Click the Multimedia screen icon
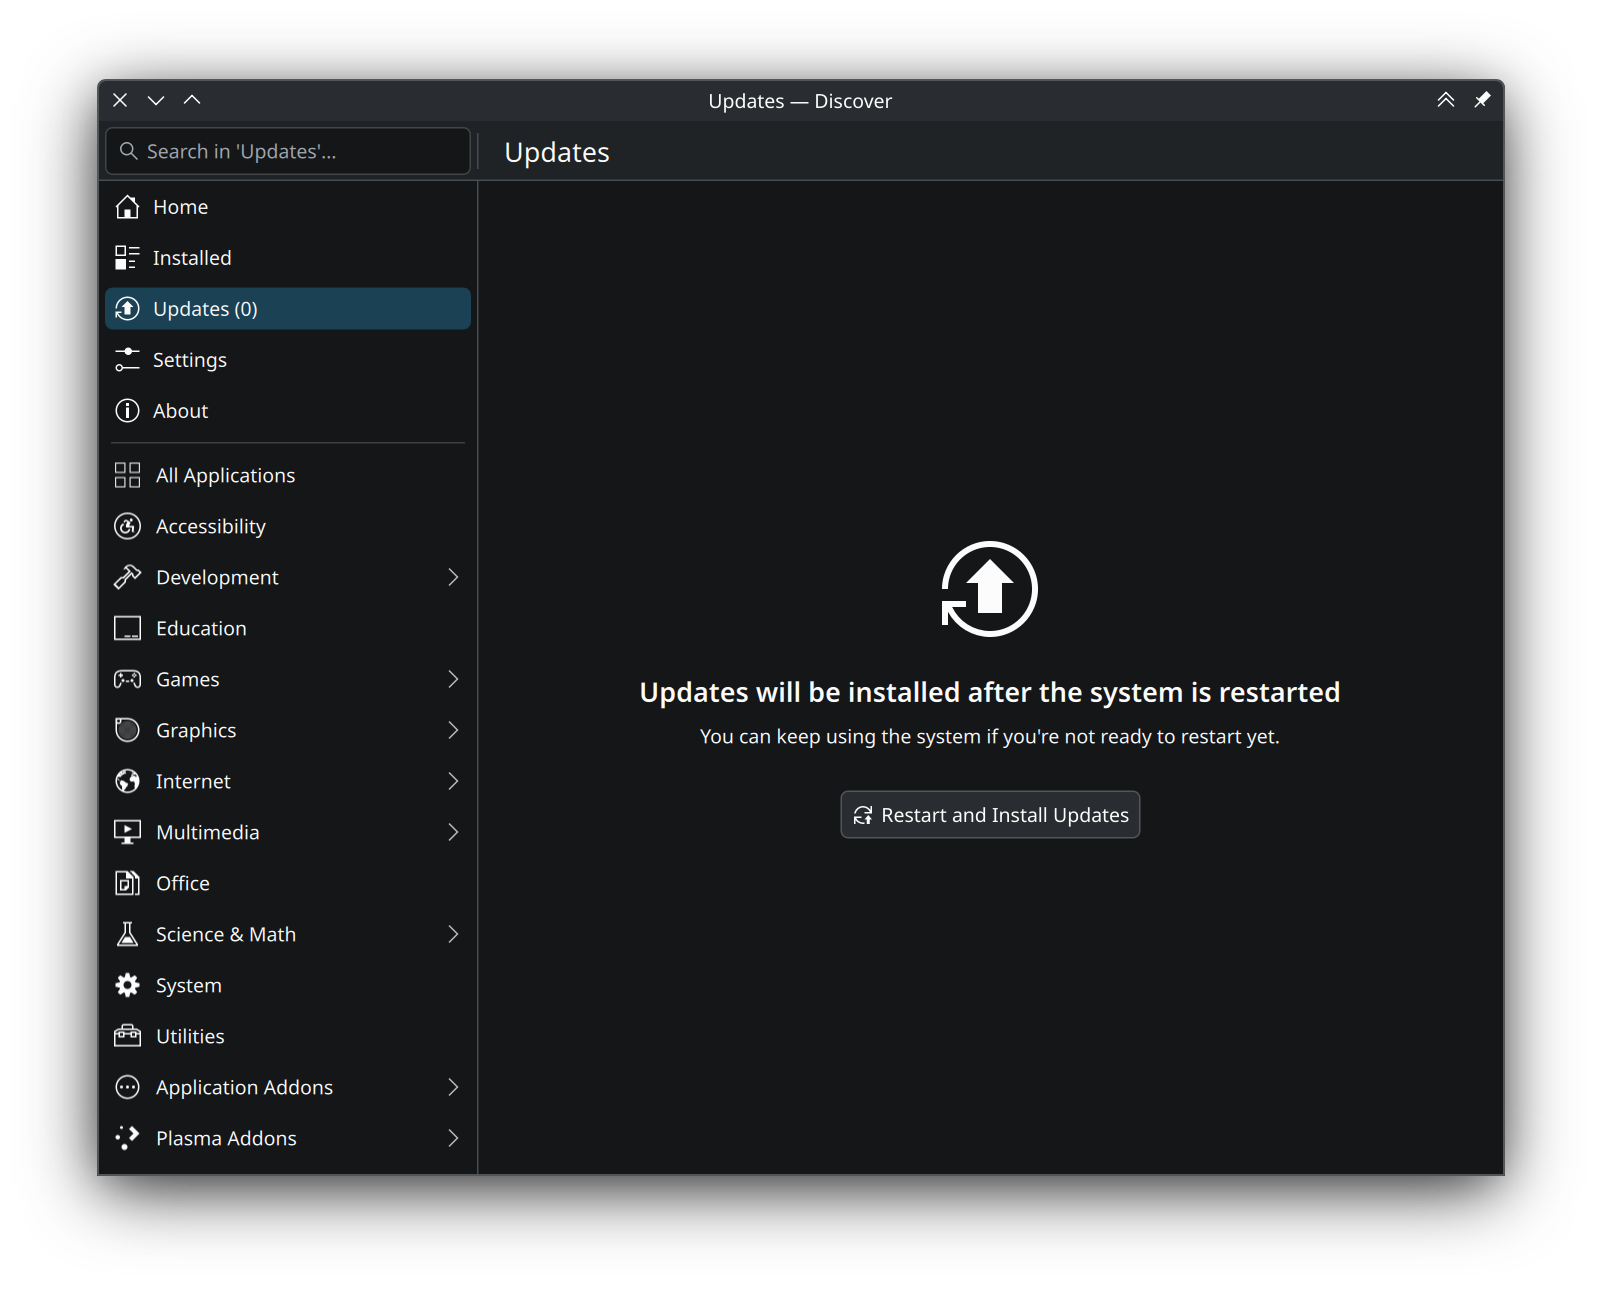Viewport: 1603px width, 1292px height. point(127,832)
